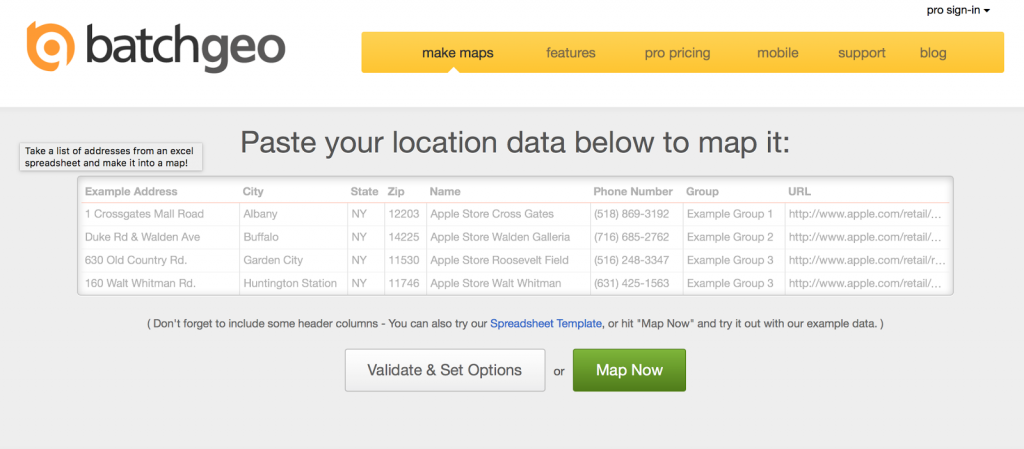
Task: Select the Apple Store Roosevelt Field cell
Action: coord(498,260)
